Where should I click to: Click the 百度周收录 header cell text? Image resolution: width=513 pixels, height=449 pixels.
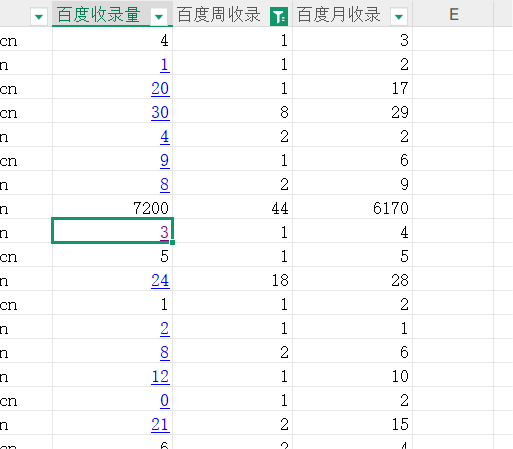click(x=219, y=15)
